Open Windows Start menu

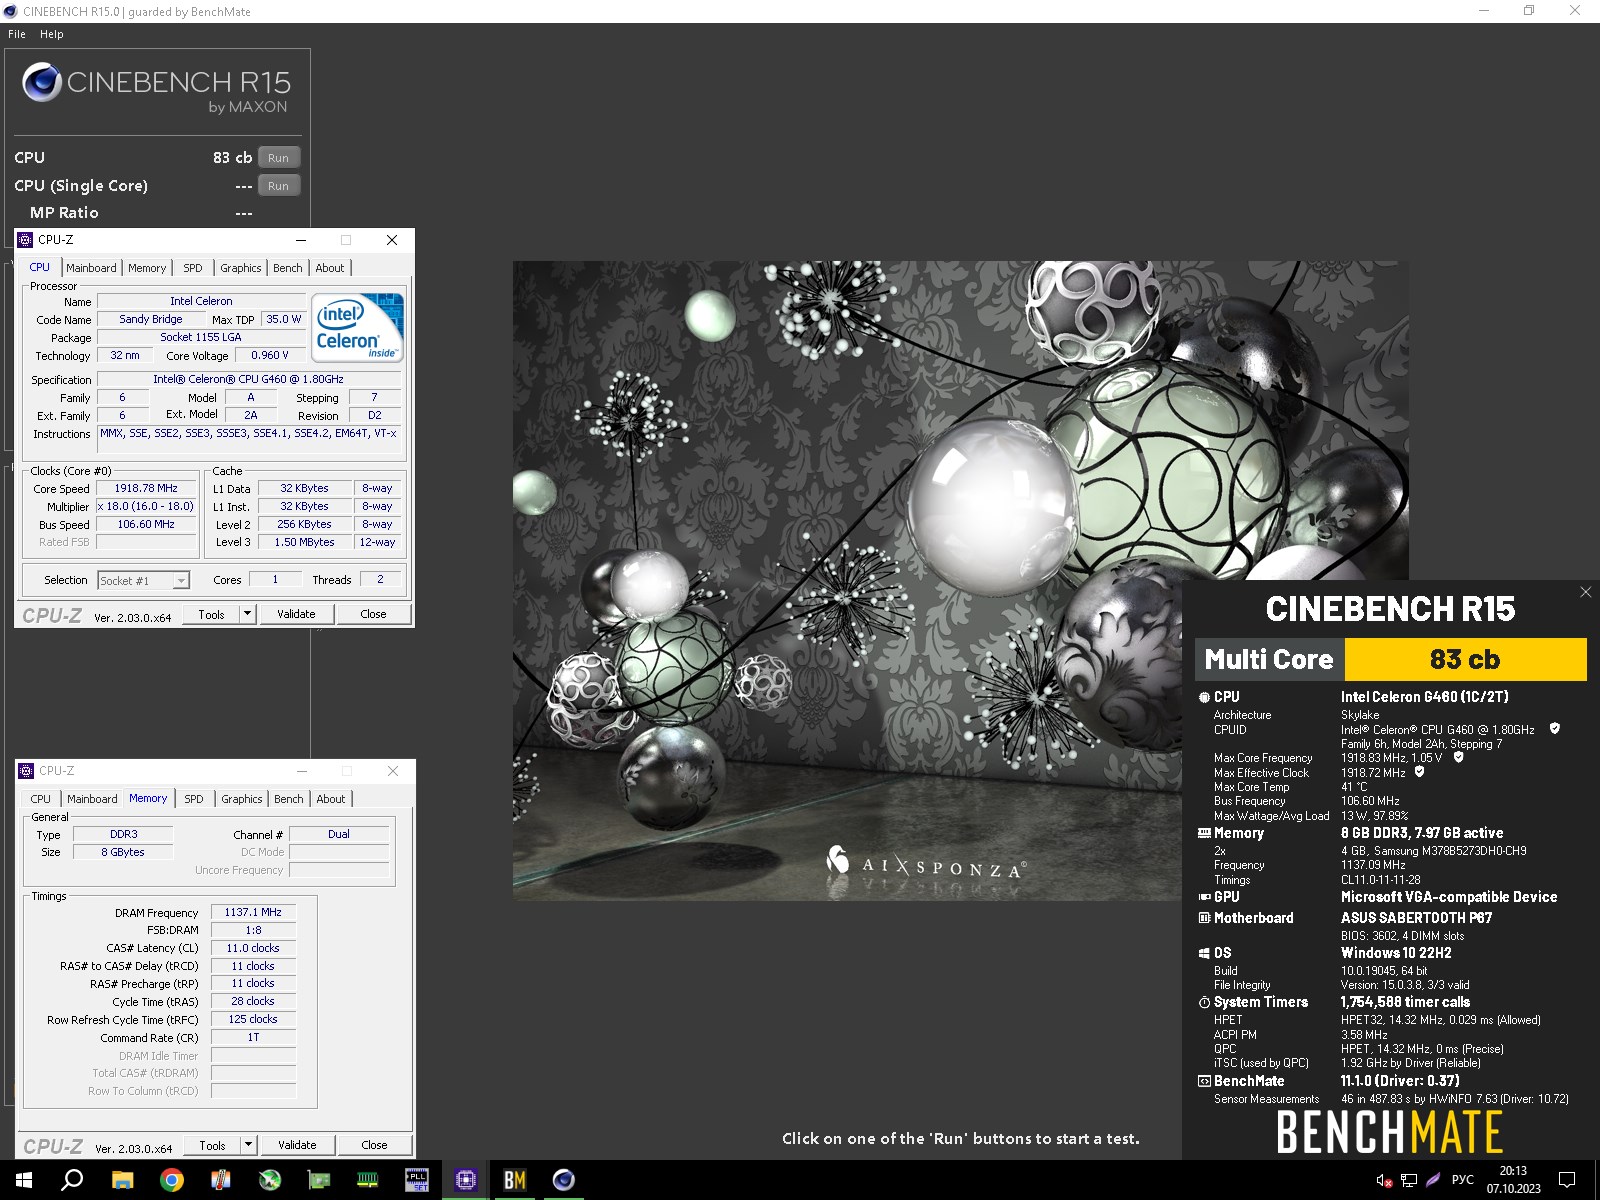click(24, 1180)
